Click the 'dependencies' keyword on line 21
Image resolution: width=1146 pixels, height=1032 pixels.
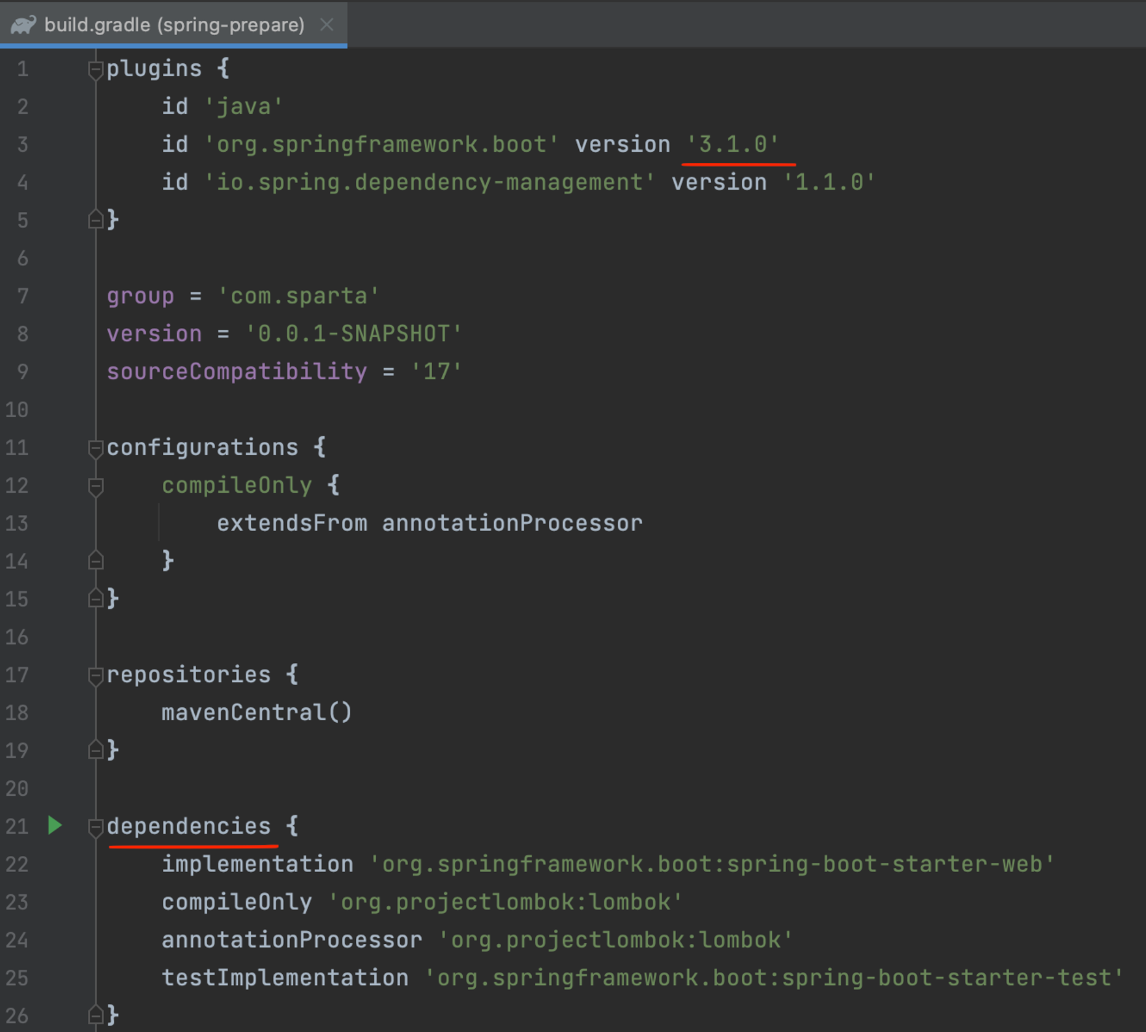pyautogui.click(x=189, y=827)
